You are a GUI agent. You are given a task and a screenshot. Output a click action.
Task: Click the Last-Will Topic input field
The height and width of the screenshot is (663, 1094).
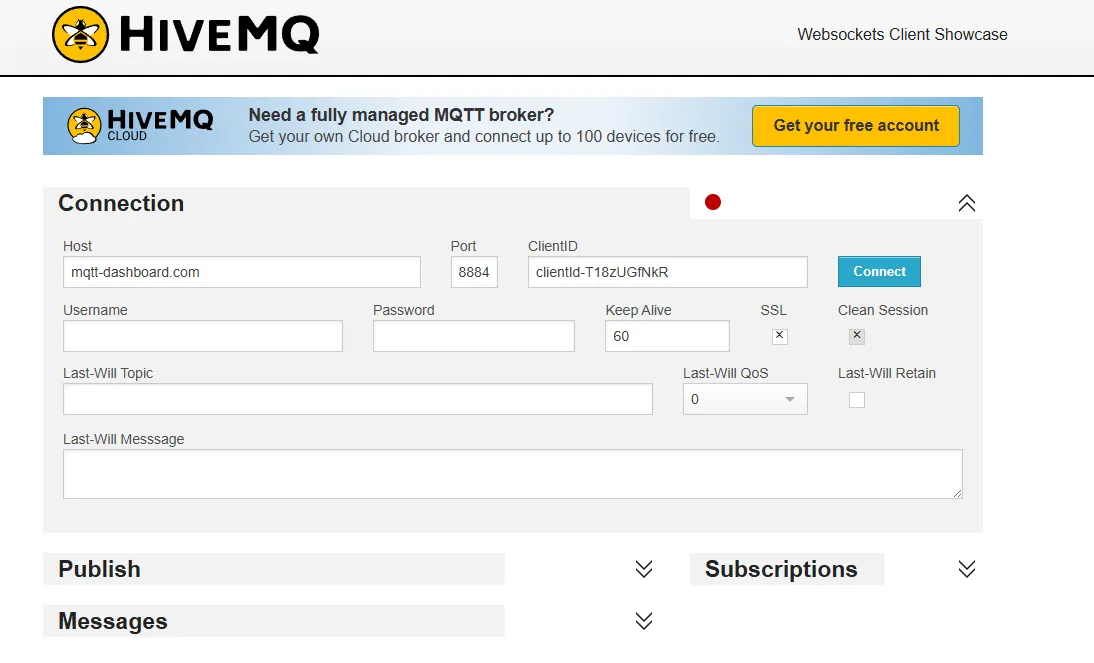[x=358, y=399]
